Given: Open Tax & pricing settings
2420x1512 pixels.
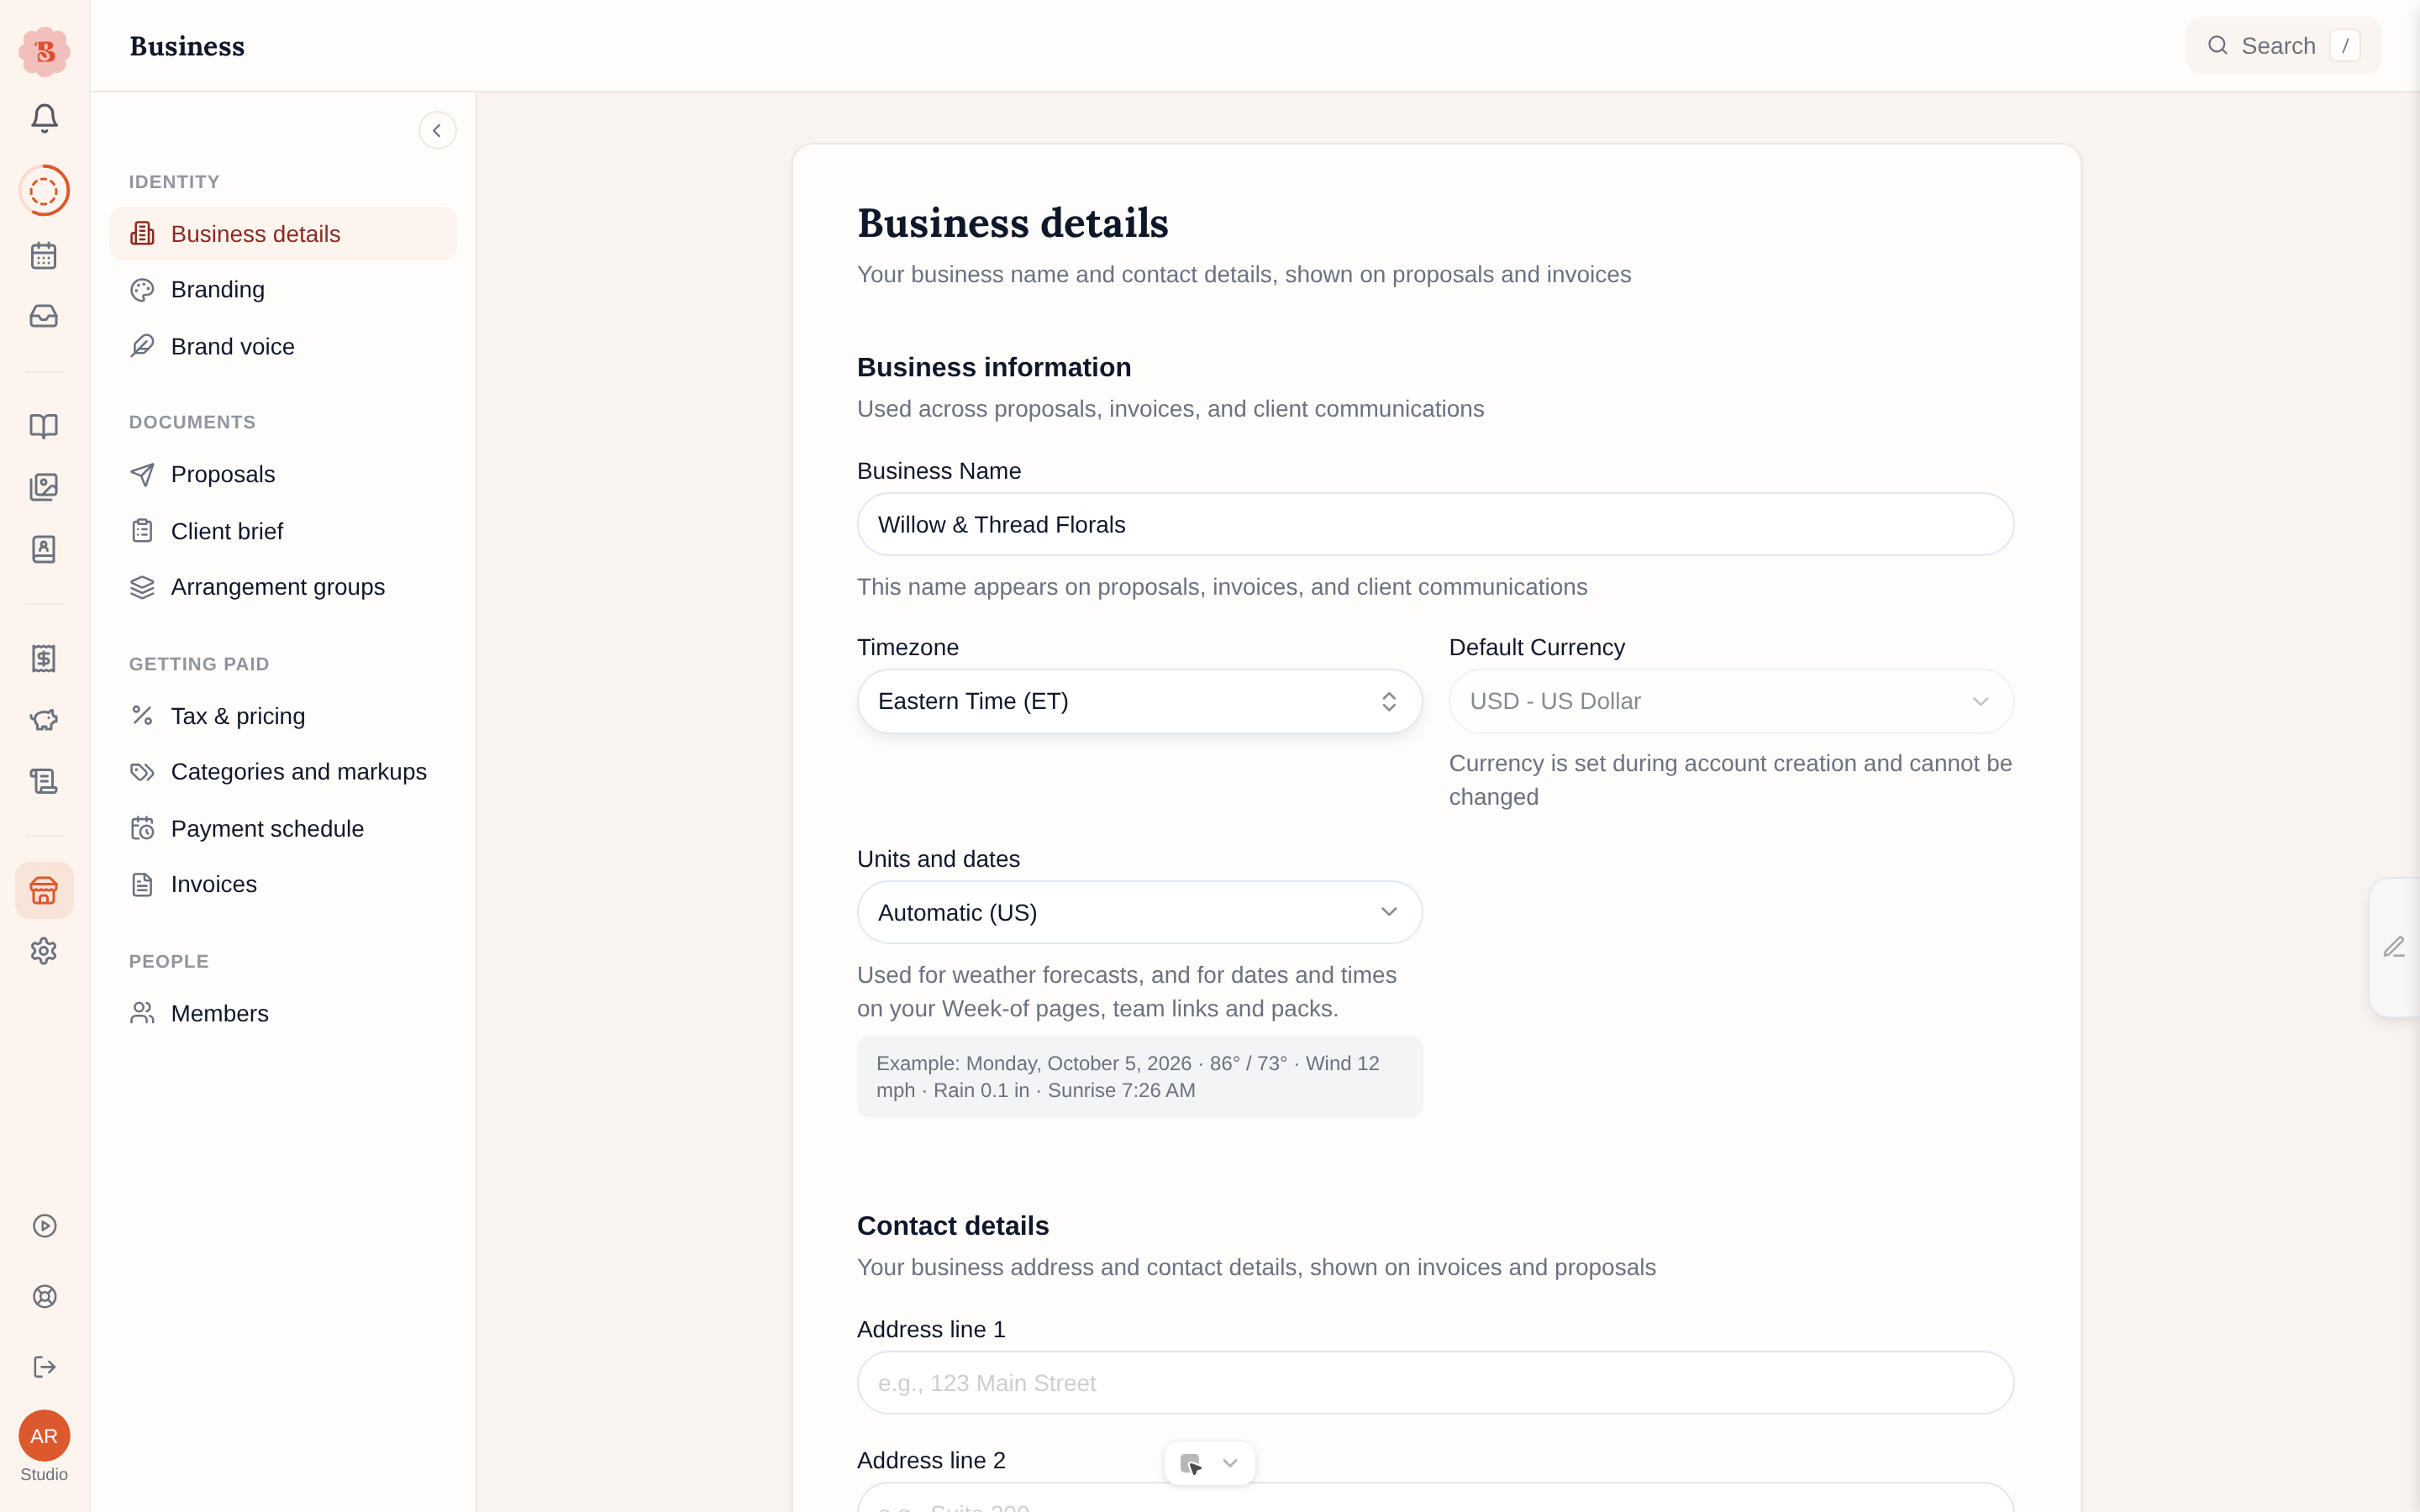Looking at the screenshot, I should tap(283, 716).
